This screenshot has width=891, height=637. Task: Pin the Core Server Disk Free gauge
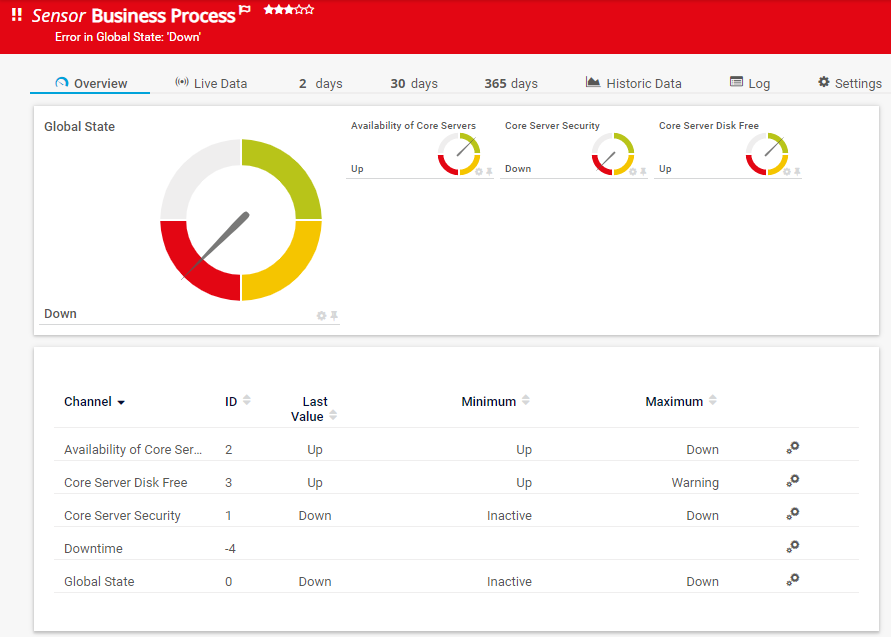click(x=797, y=172)
